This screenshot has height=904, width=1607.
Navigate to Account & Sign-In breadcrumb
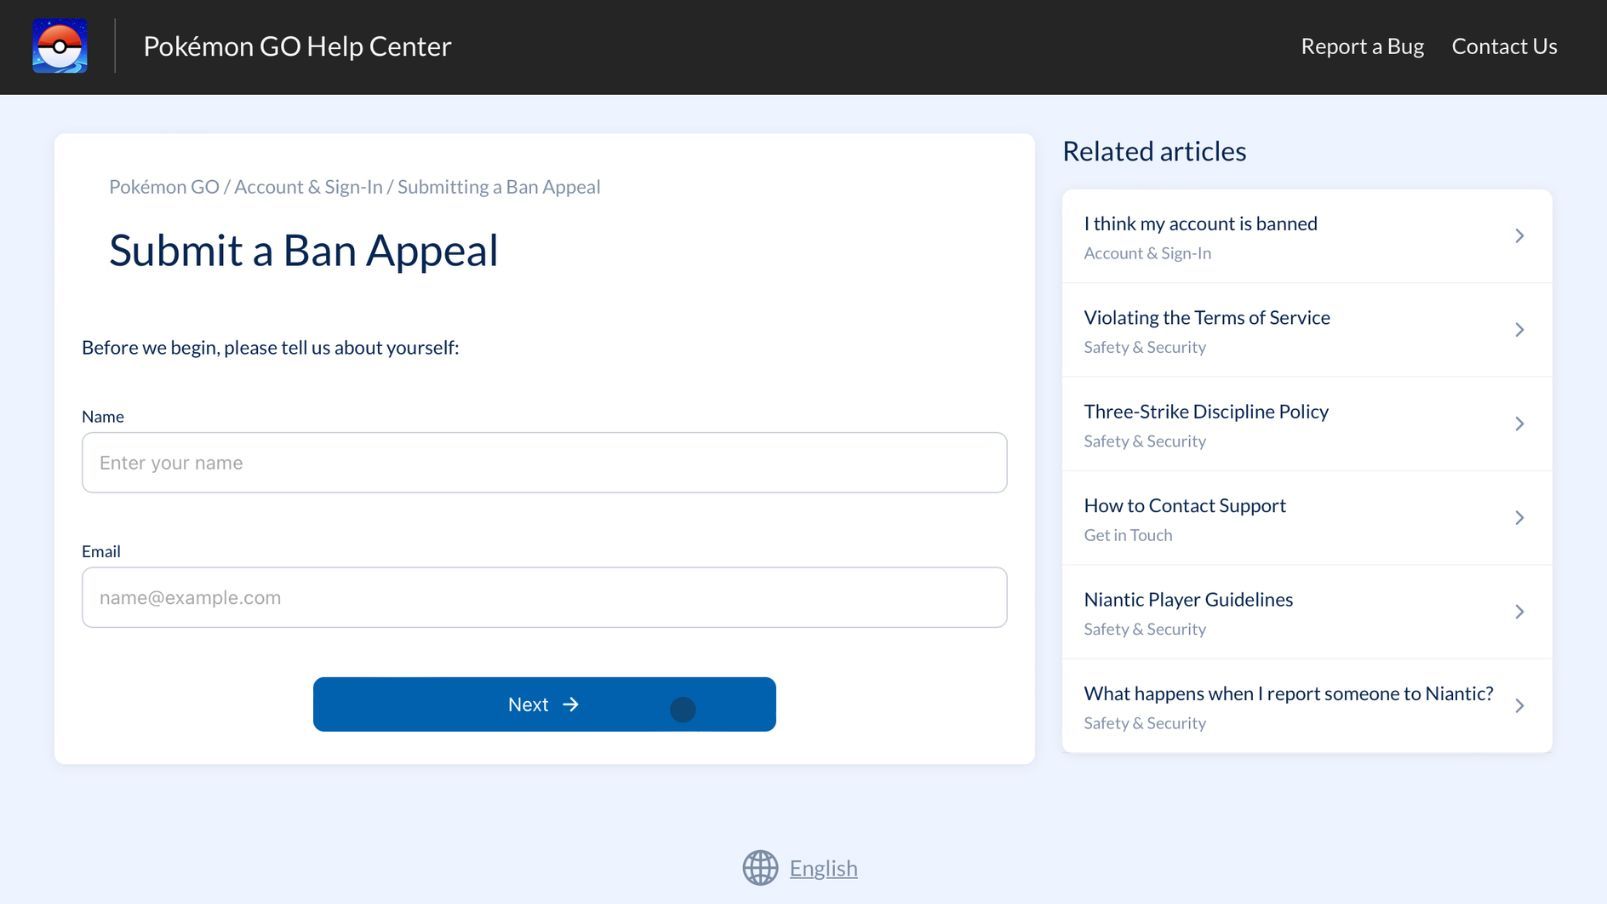point(308,187)
